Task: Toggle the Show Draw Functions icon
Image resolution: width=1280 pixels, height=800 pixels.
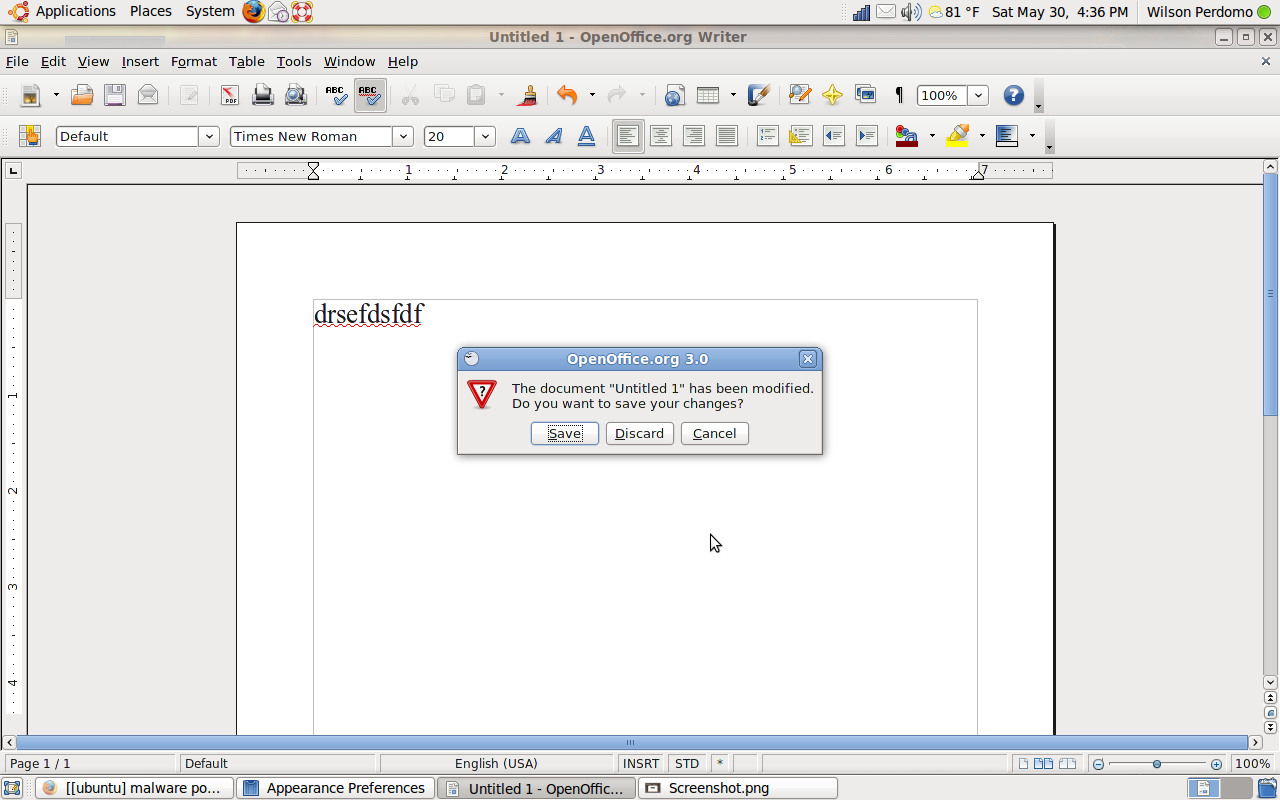Action: 759,95
